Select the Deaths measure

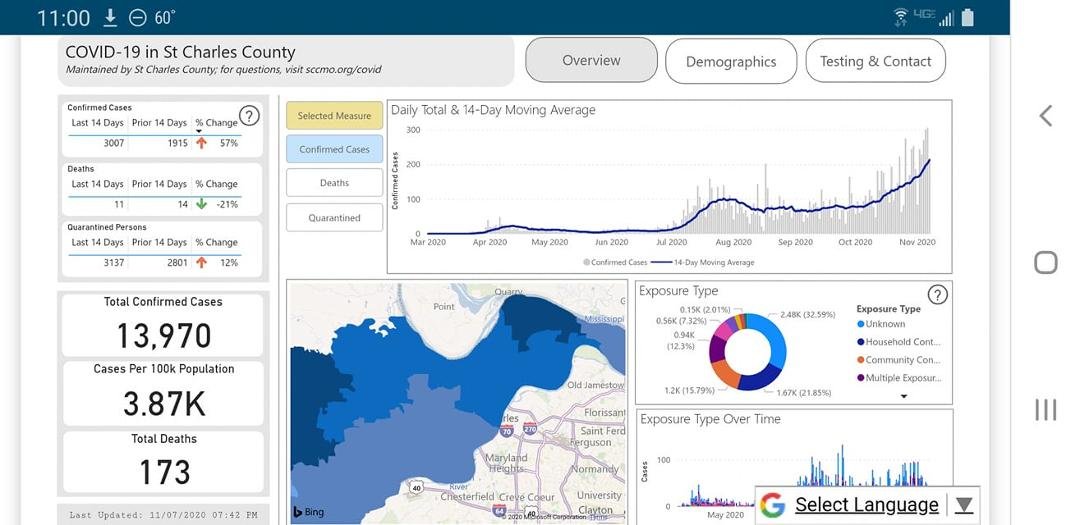point(334,183)
